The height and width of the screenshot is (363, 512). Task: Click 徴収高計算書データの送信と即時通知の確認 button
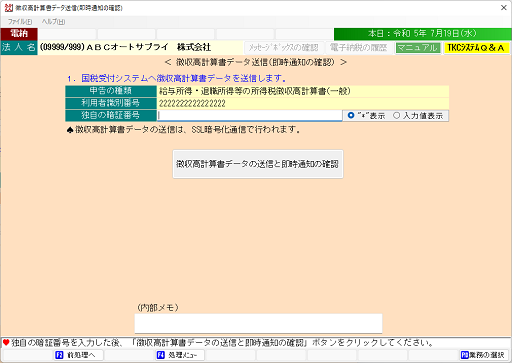(x=258, y=164)
